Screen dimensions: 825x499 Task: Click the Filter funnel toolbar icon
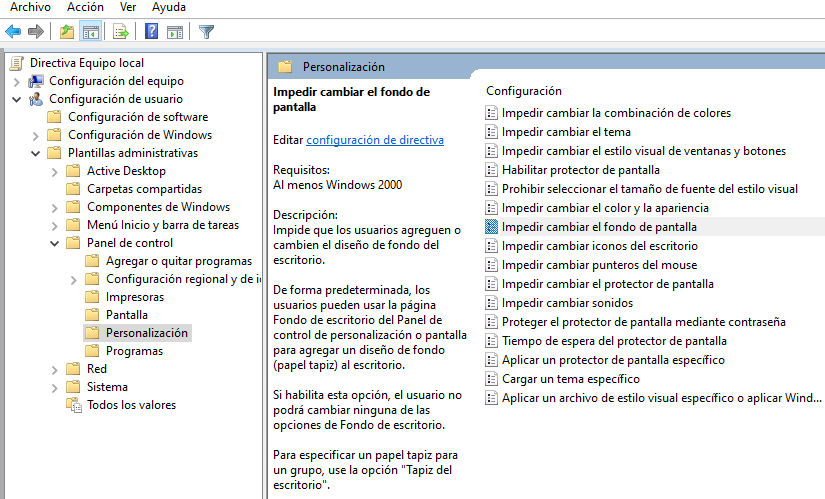[x=206, y=32]
